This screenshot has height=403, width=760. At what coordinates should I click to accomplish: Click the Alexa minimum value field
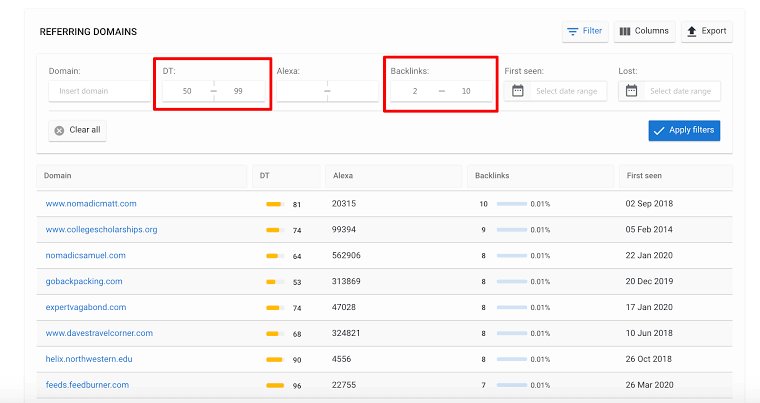click(x=300, y=91)
